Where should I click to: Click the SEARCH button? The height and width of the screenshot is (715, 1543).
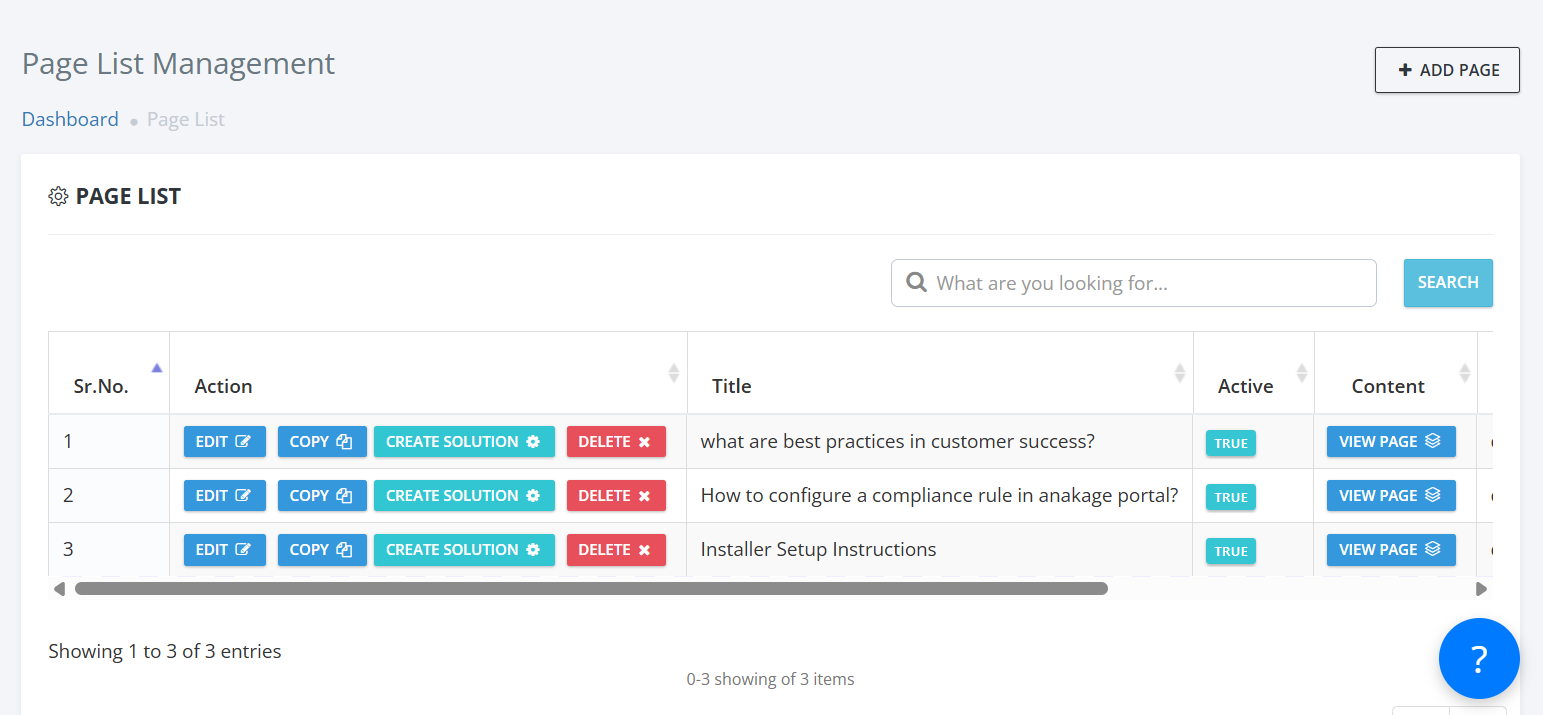click(1447, 283)
